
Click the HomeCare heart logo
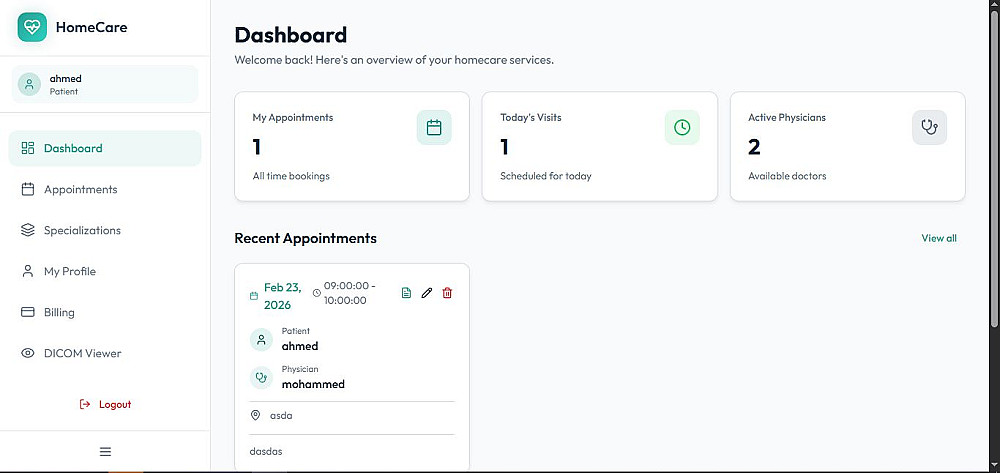(x=33, y=27)
